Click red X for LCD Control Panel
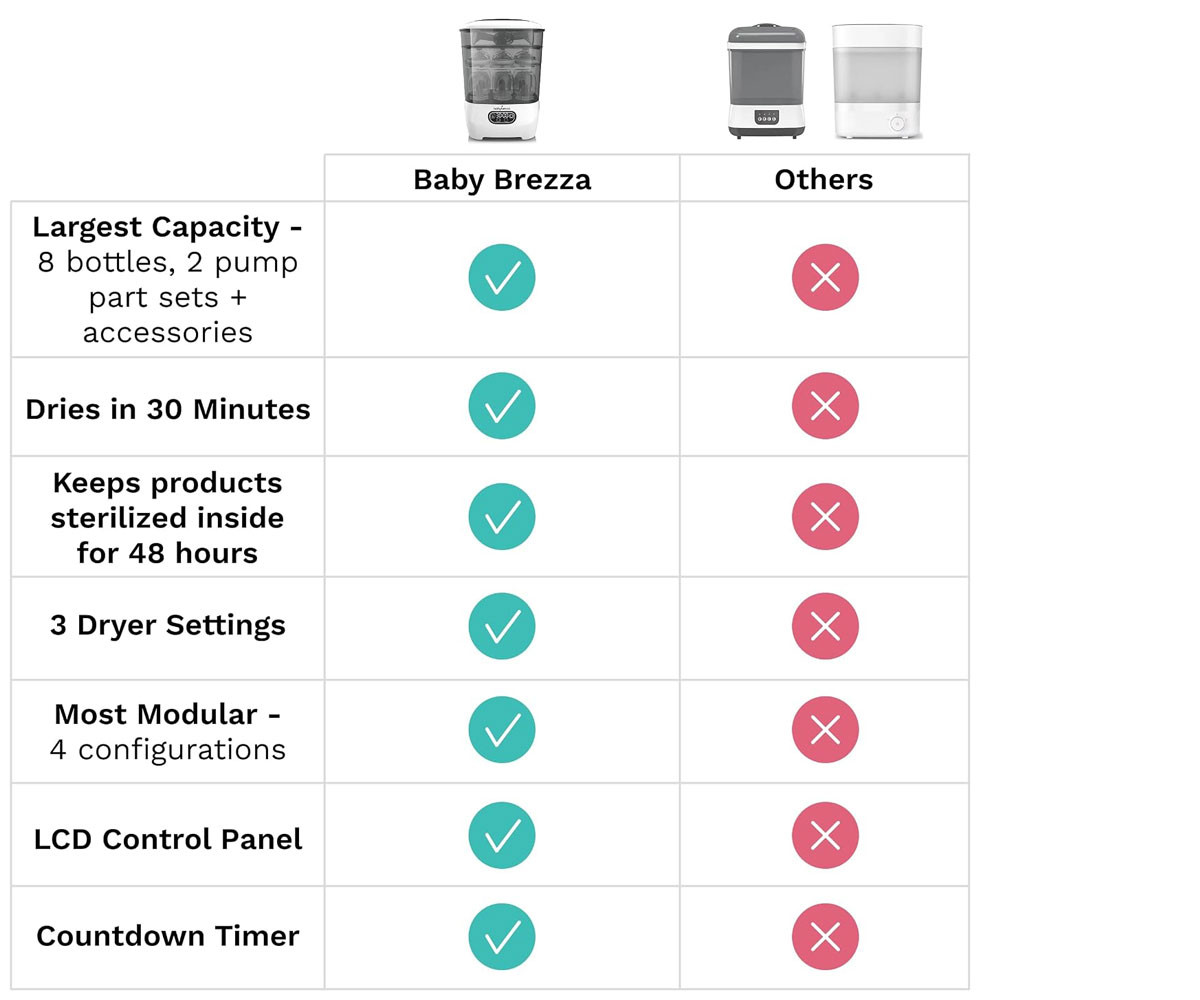Viewport: 1200px width, 1000px height. [x=825, y=835]
